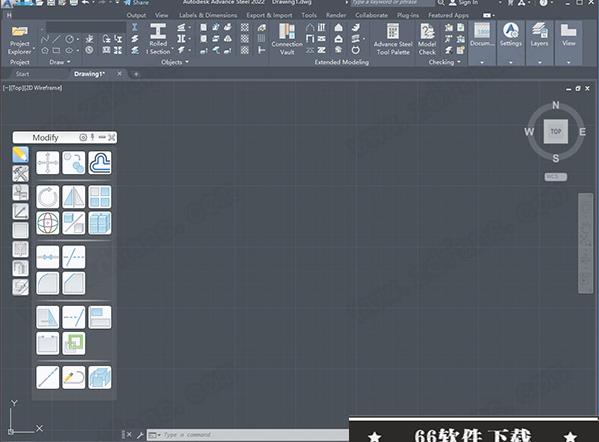This screenshot has width=599, height=442.
Task: Expand the View panel arrow
Action: pyautogui.click(x=568, y=62)
